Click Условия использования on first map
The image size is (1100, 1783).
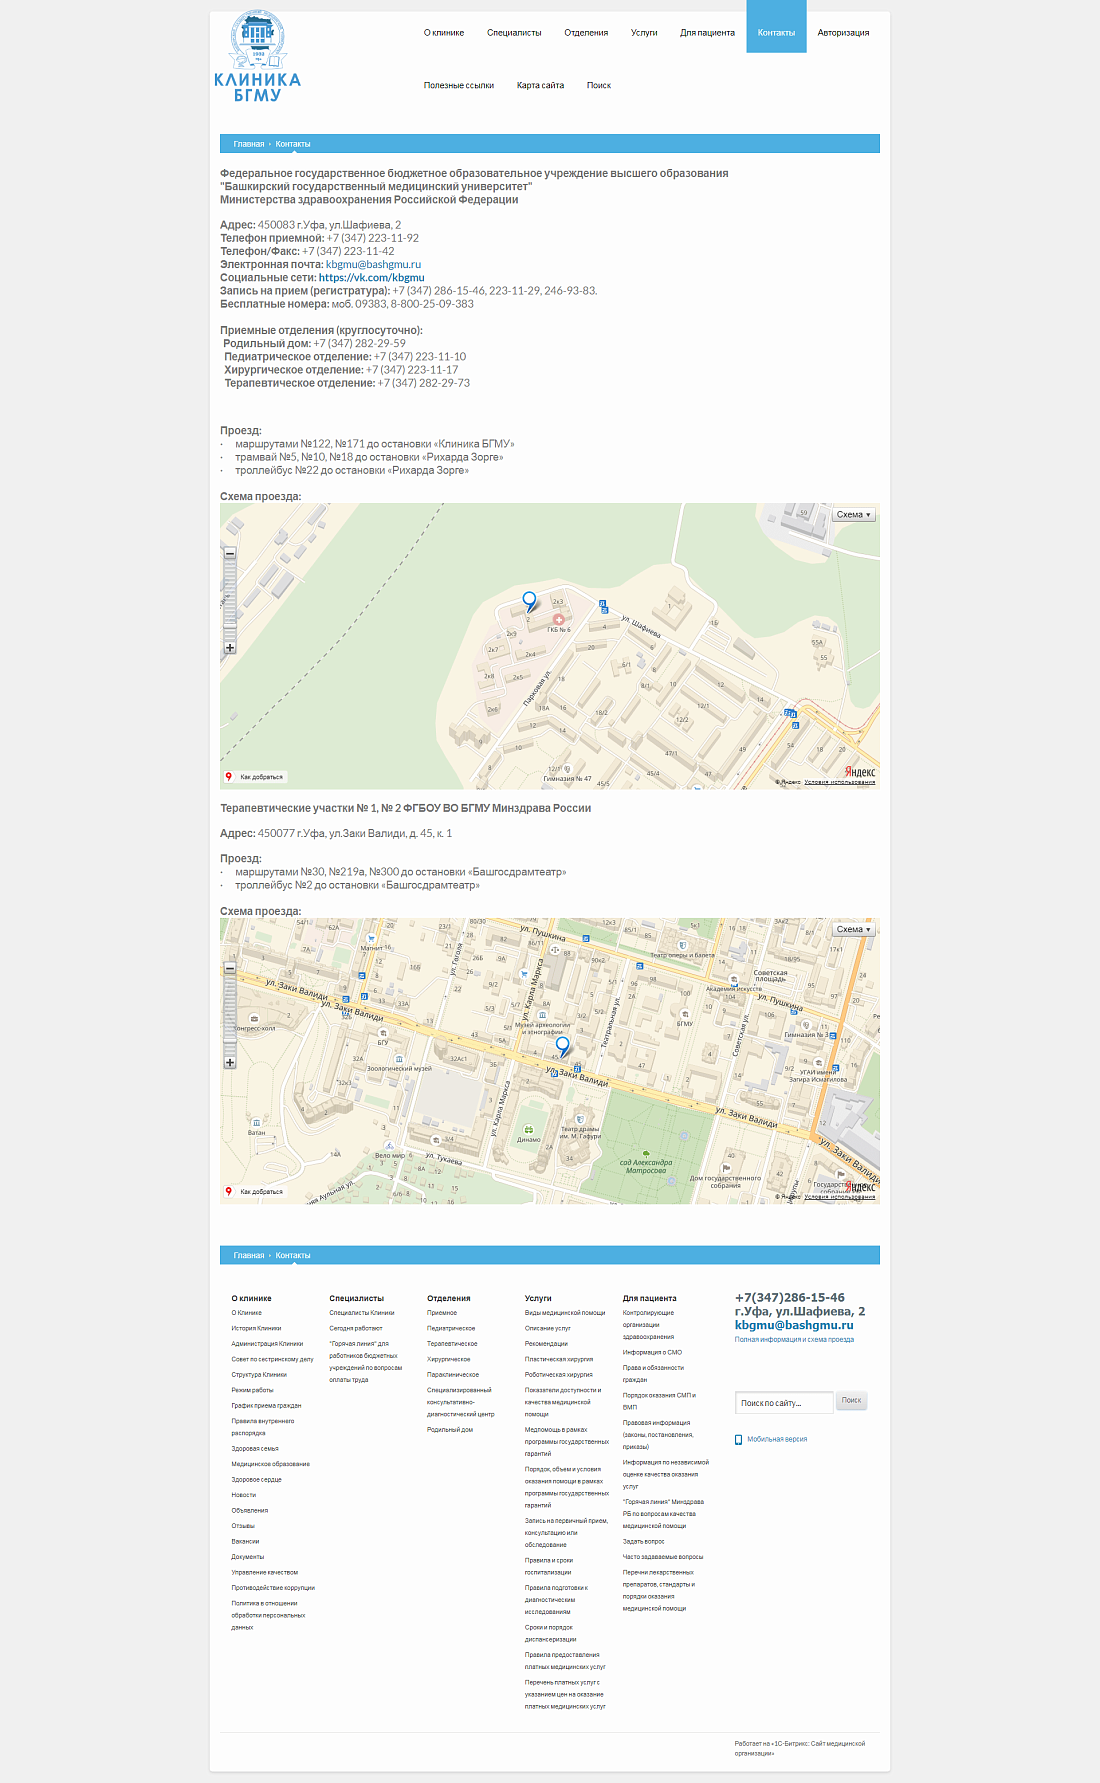tap(840, 782)
